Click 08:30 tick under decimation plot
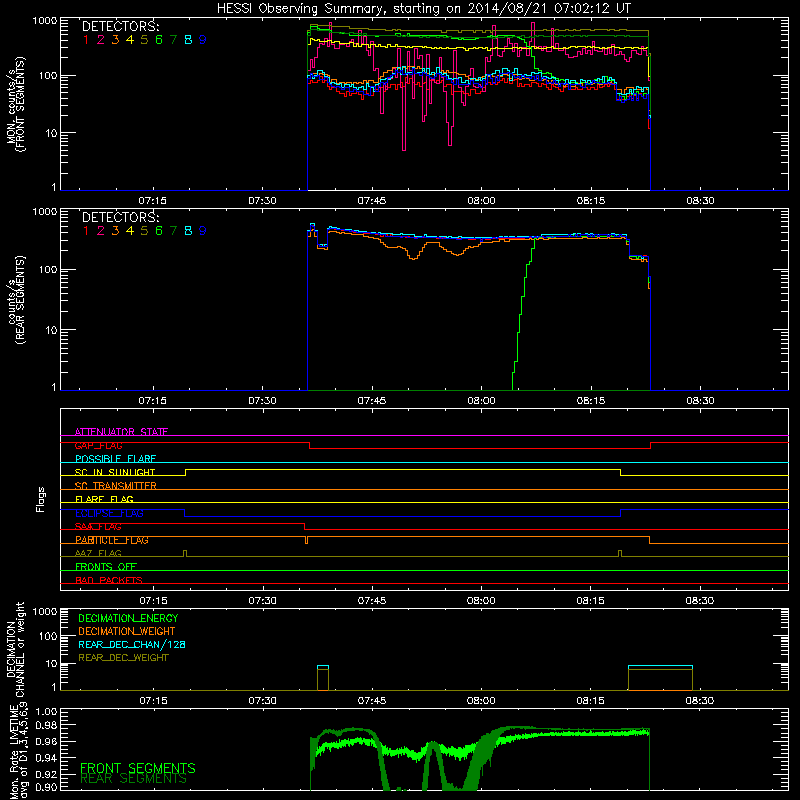 [x=700, y=701]
